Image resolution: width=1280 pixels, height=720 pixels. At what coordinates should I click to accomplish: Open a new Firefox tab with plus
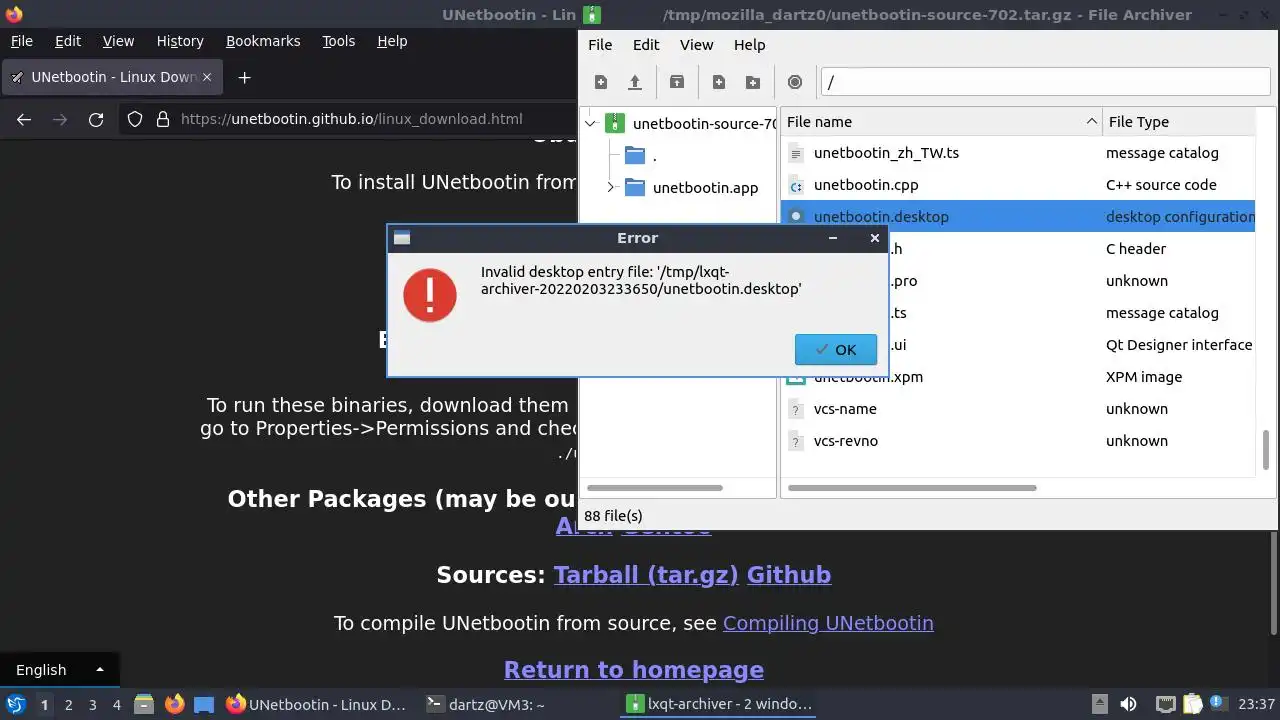244,77
